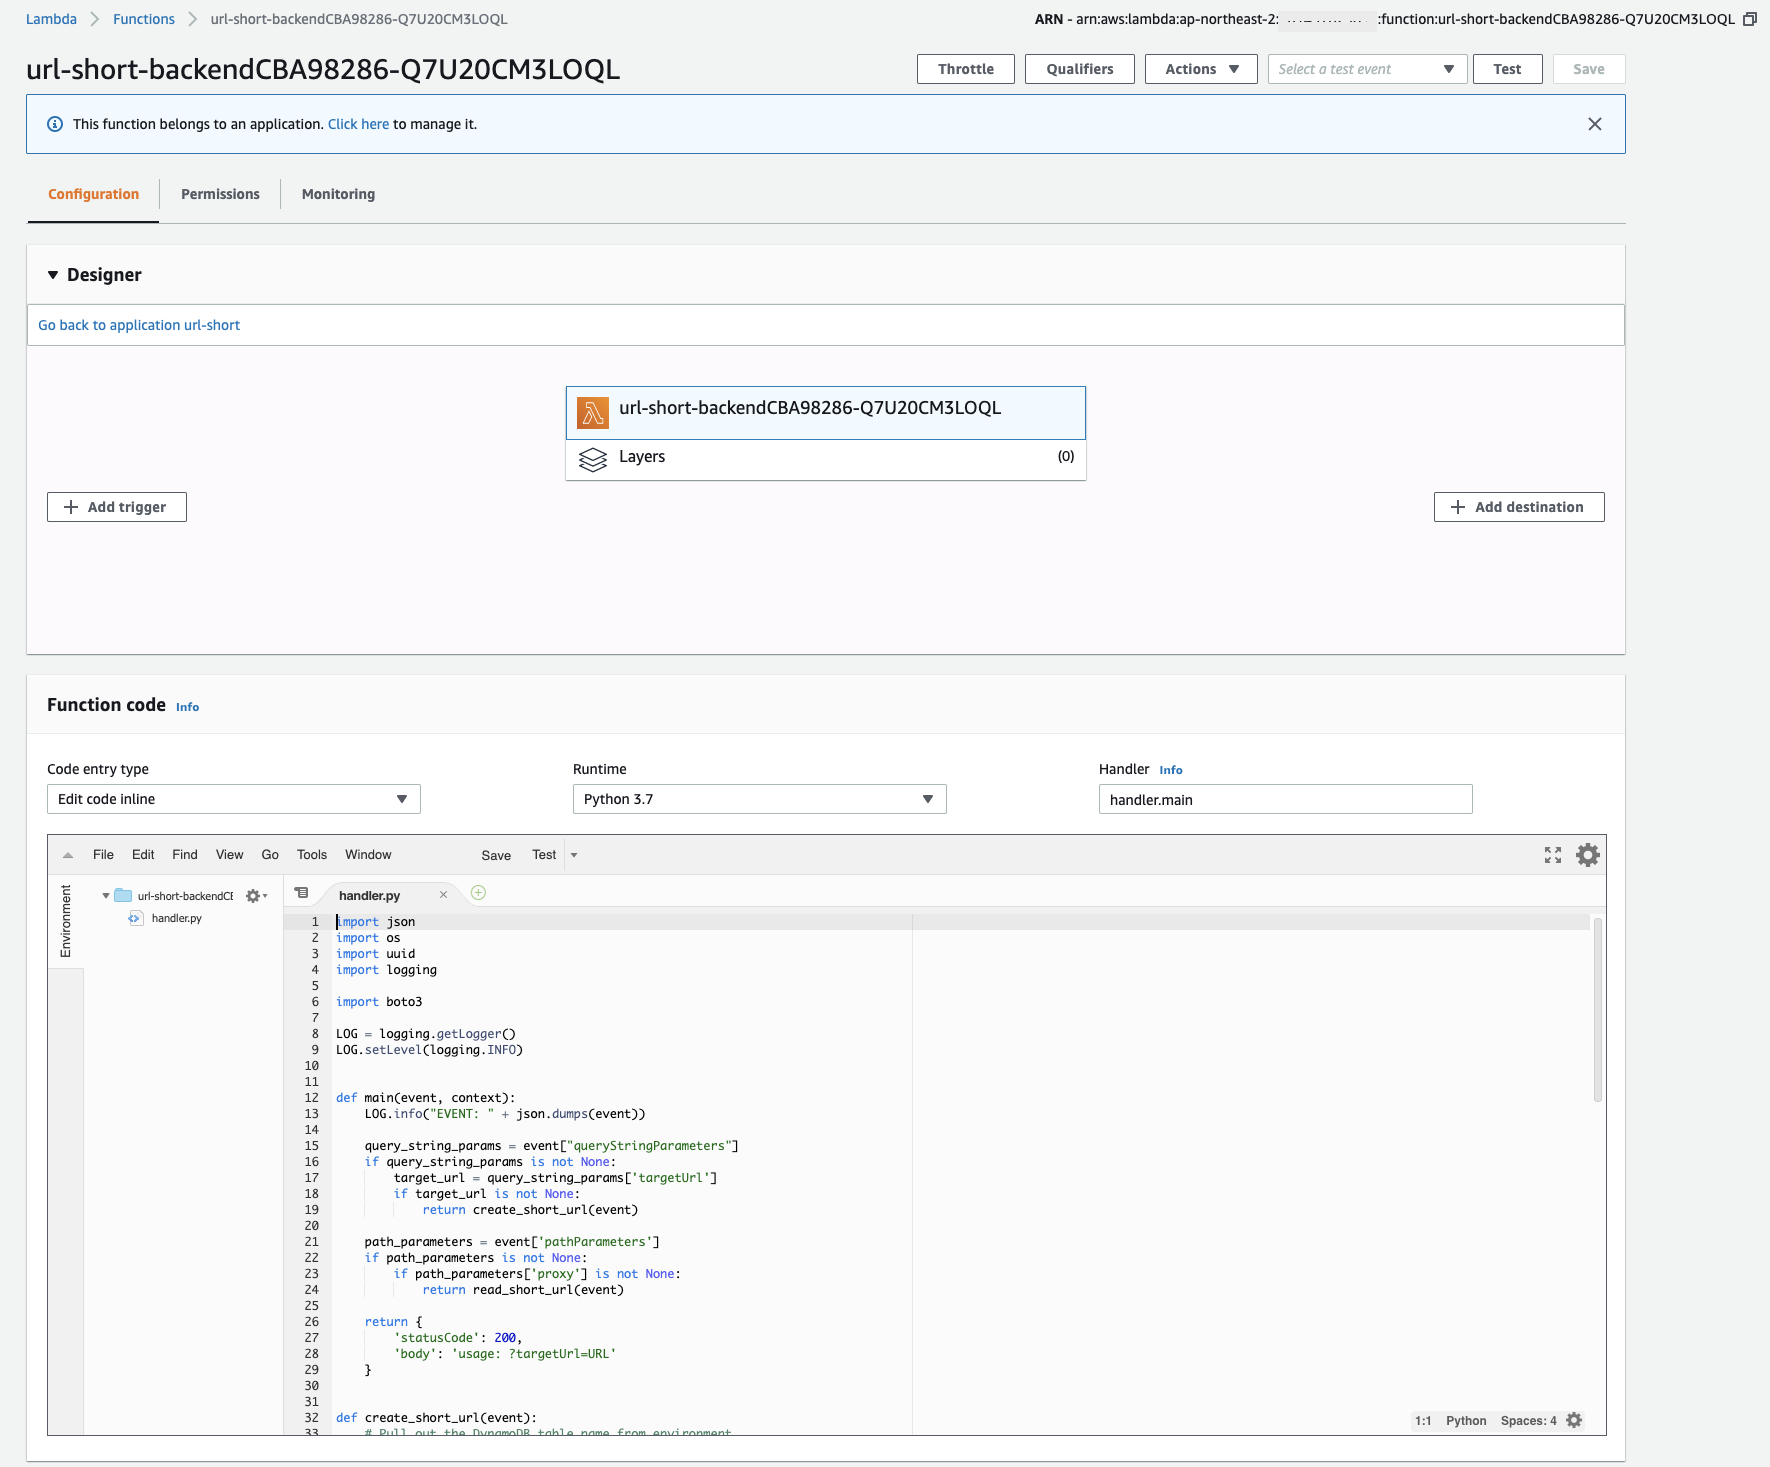Viewport: 1770px width, 1467px height.
Task: Open the editor View menu
Action: (x=229, y=855)
